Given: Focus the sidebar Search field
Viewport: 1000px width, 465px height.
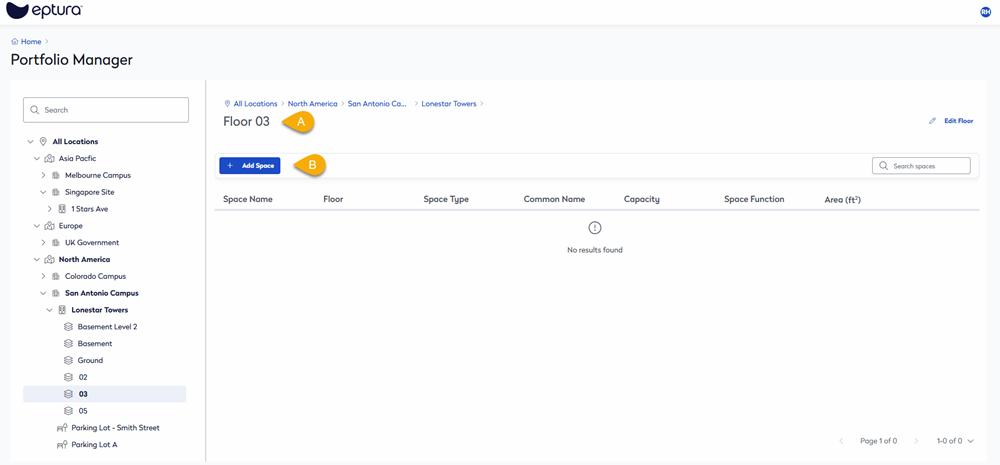Looking at the screenshot, I should coord(106,110).
